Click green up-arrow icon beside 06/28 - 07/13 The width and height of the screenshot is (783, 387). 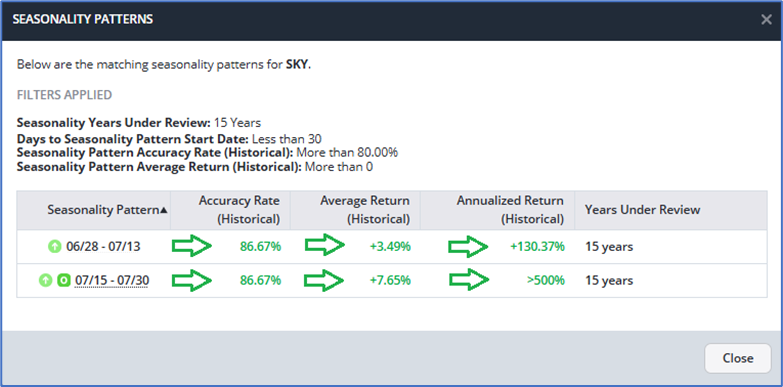tap(54, 246)
